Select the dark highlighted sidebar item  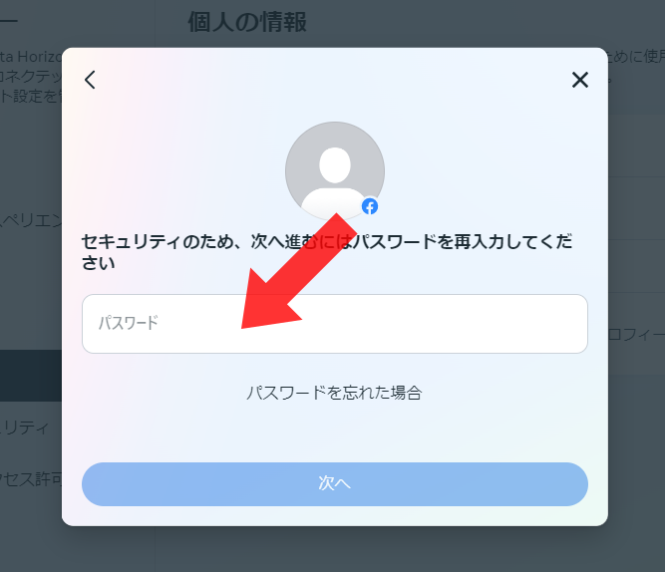coord(31,376)
